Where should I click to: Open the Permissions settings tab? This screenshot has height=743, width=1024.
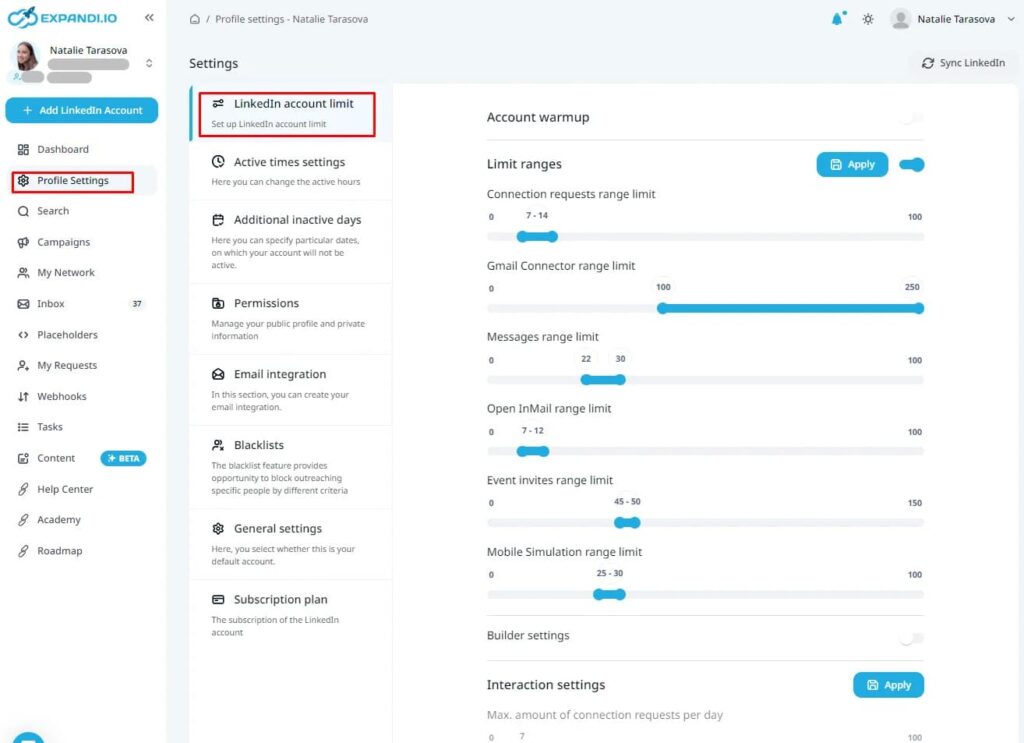tap(291, 319)
